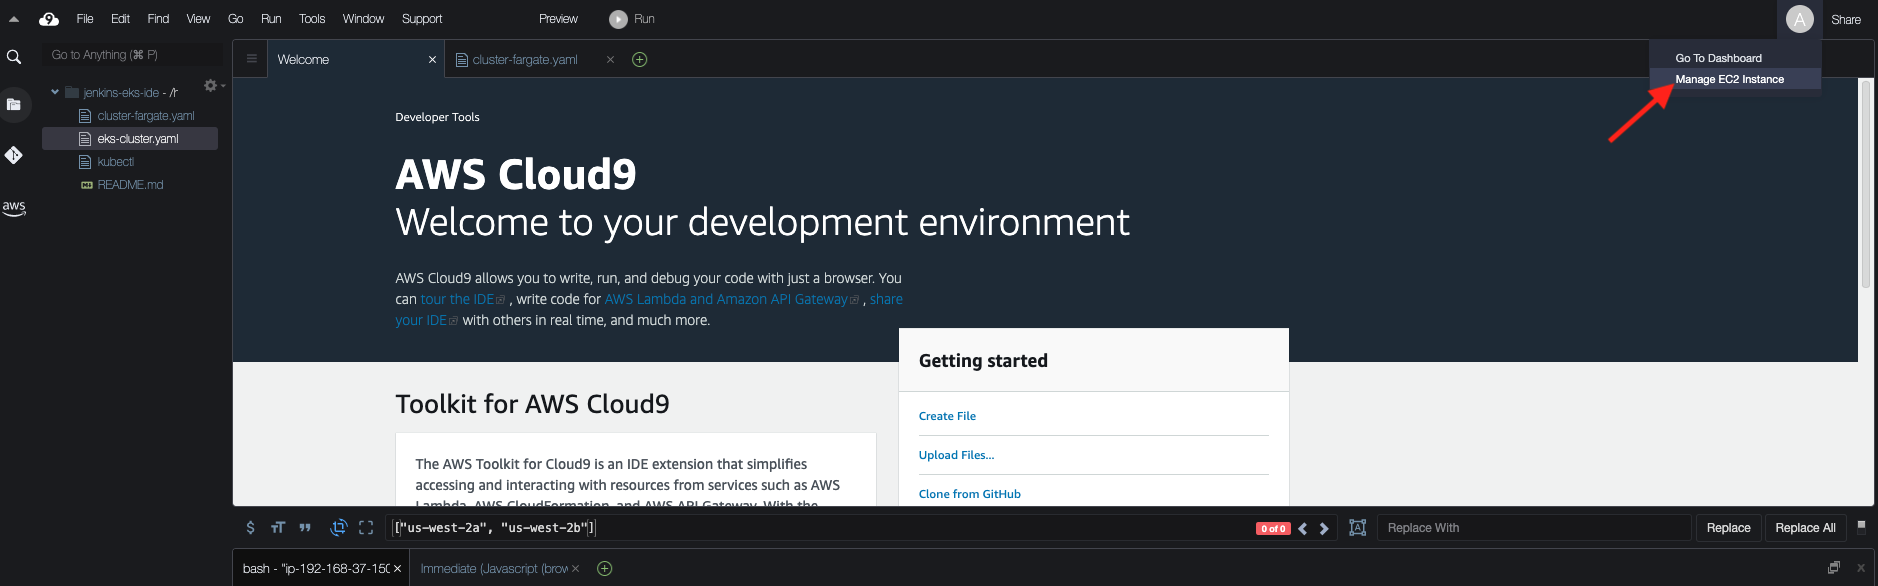Go to previous search match arrow
This screenshot has height=586, width=1878.
pos(1302,529)
